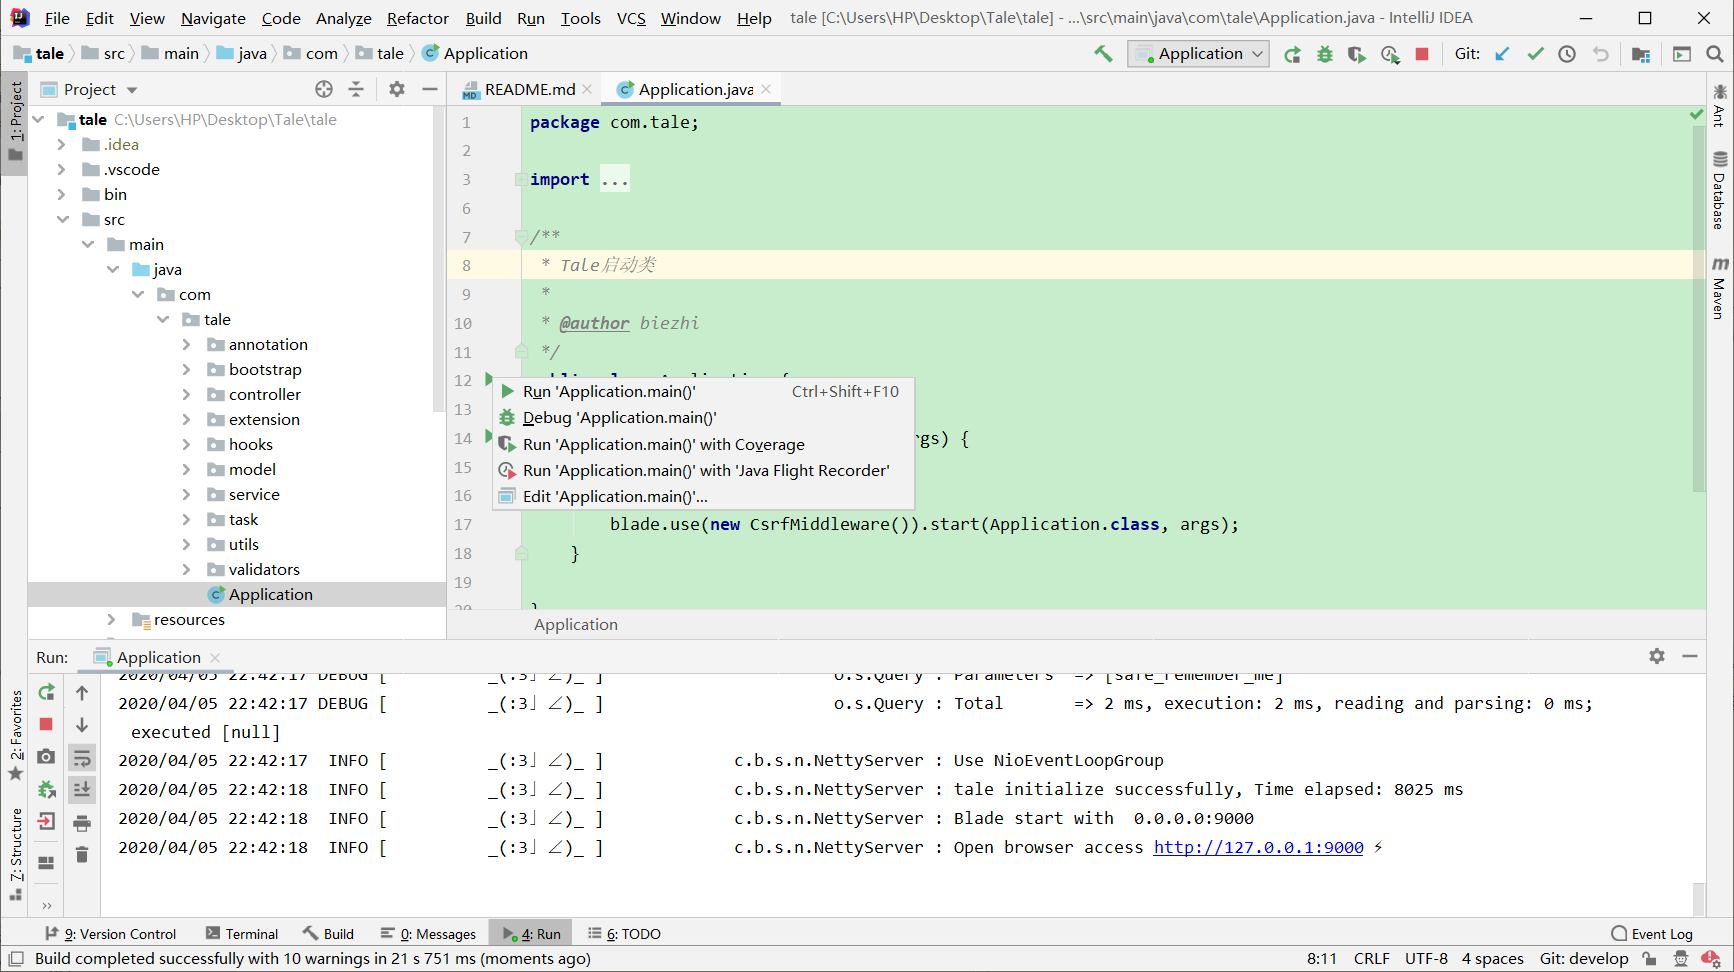Expand the resources folder

click(111, 620)
